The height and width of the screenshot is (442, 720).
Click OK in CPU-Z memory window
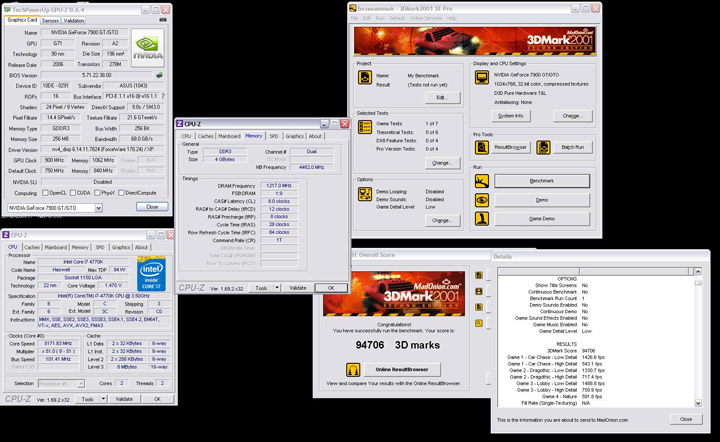331,288
